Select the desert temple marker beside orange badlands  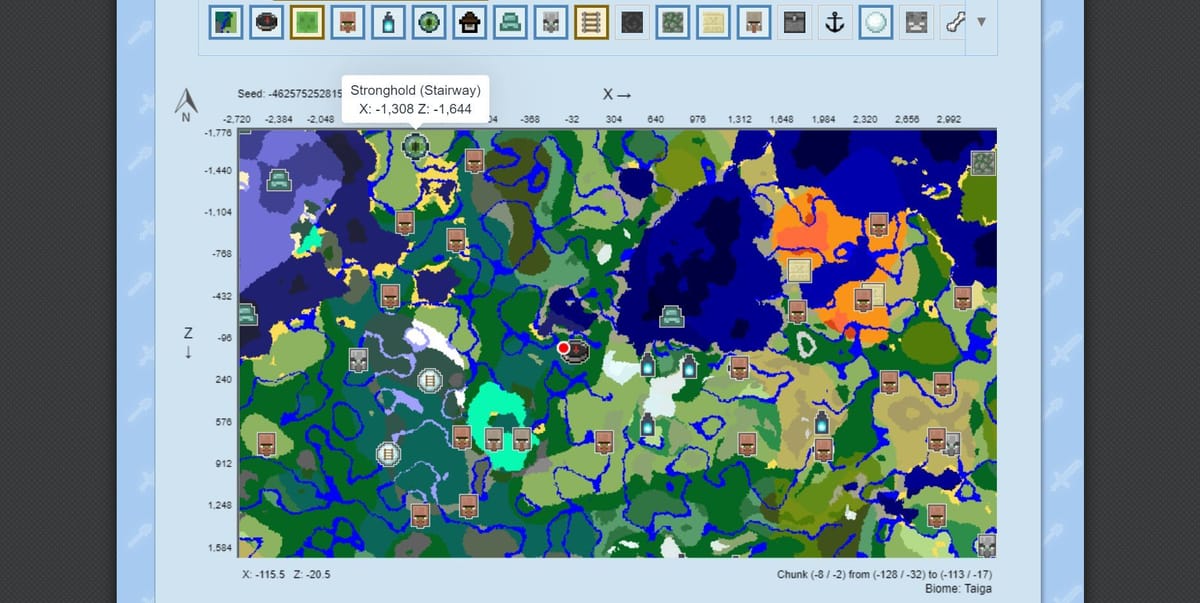click(798, 269)
